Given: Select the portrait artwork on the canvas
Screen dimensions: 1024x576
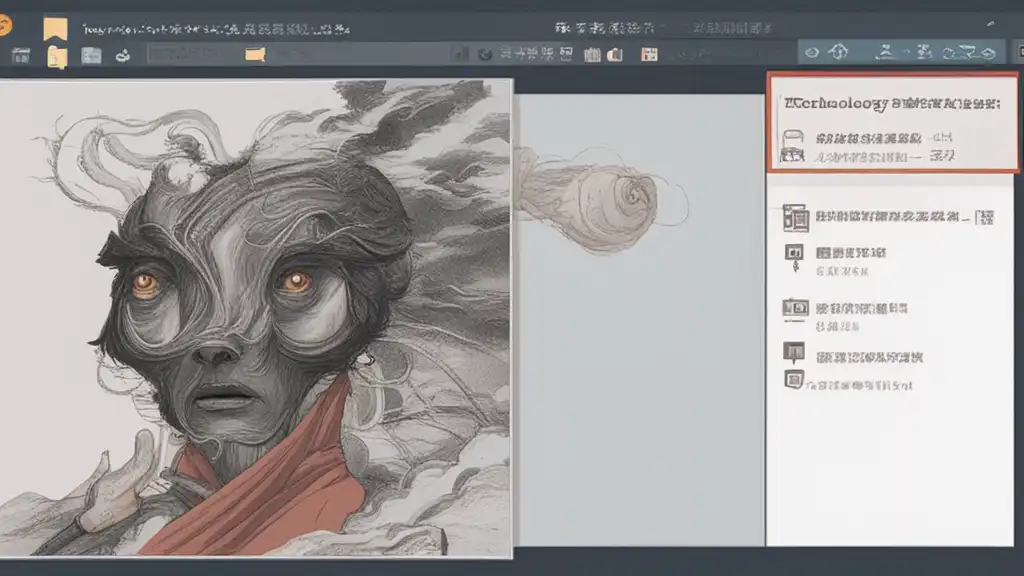Looking at the screenshot, I should point(255,318).
